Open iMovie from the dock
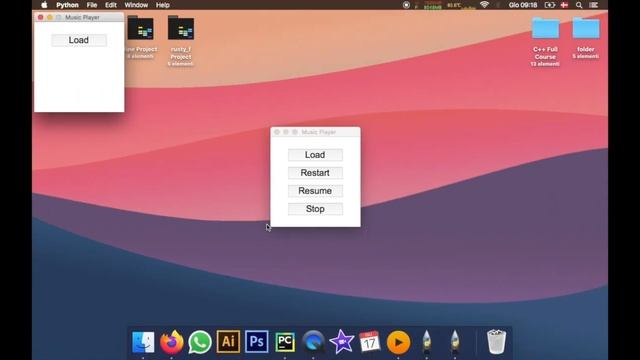This screenshot has width=640, height=360. point(342,342)
